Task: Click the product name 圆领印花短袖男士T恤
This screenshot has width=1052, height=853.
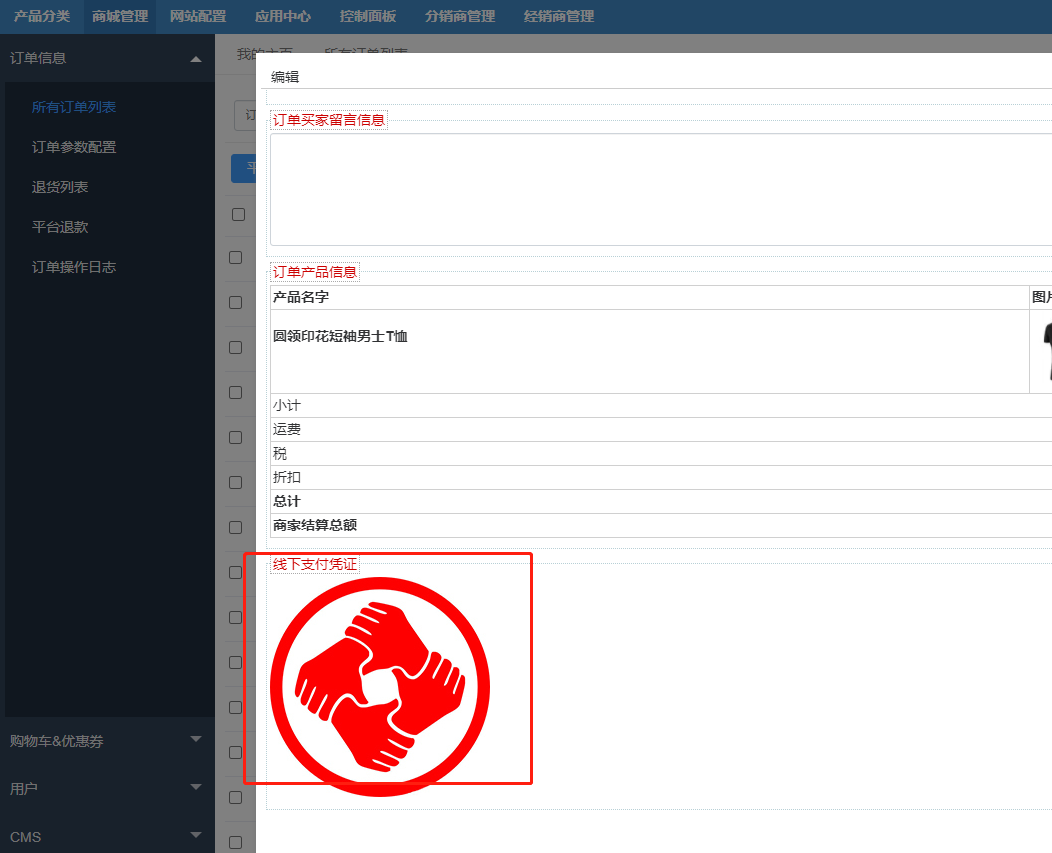Action: pos(340,336)
